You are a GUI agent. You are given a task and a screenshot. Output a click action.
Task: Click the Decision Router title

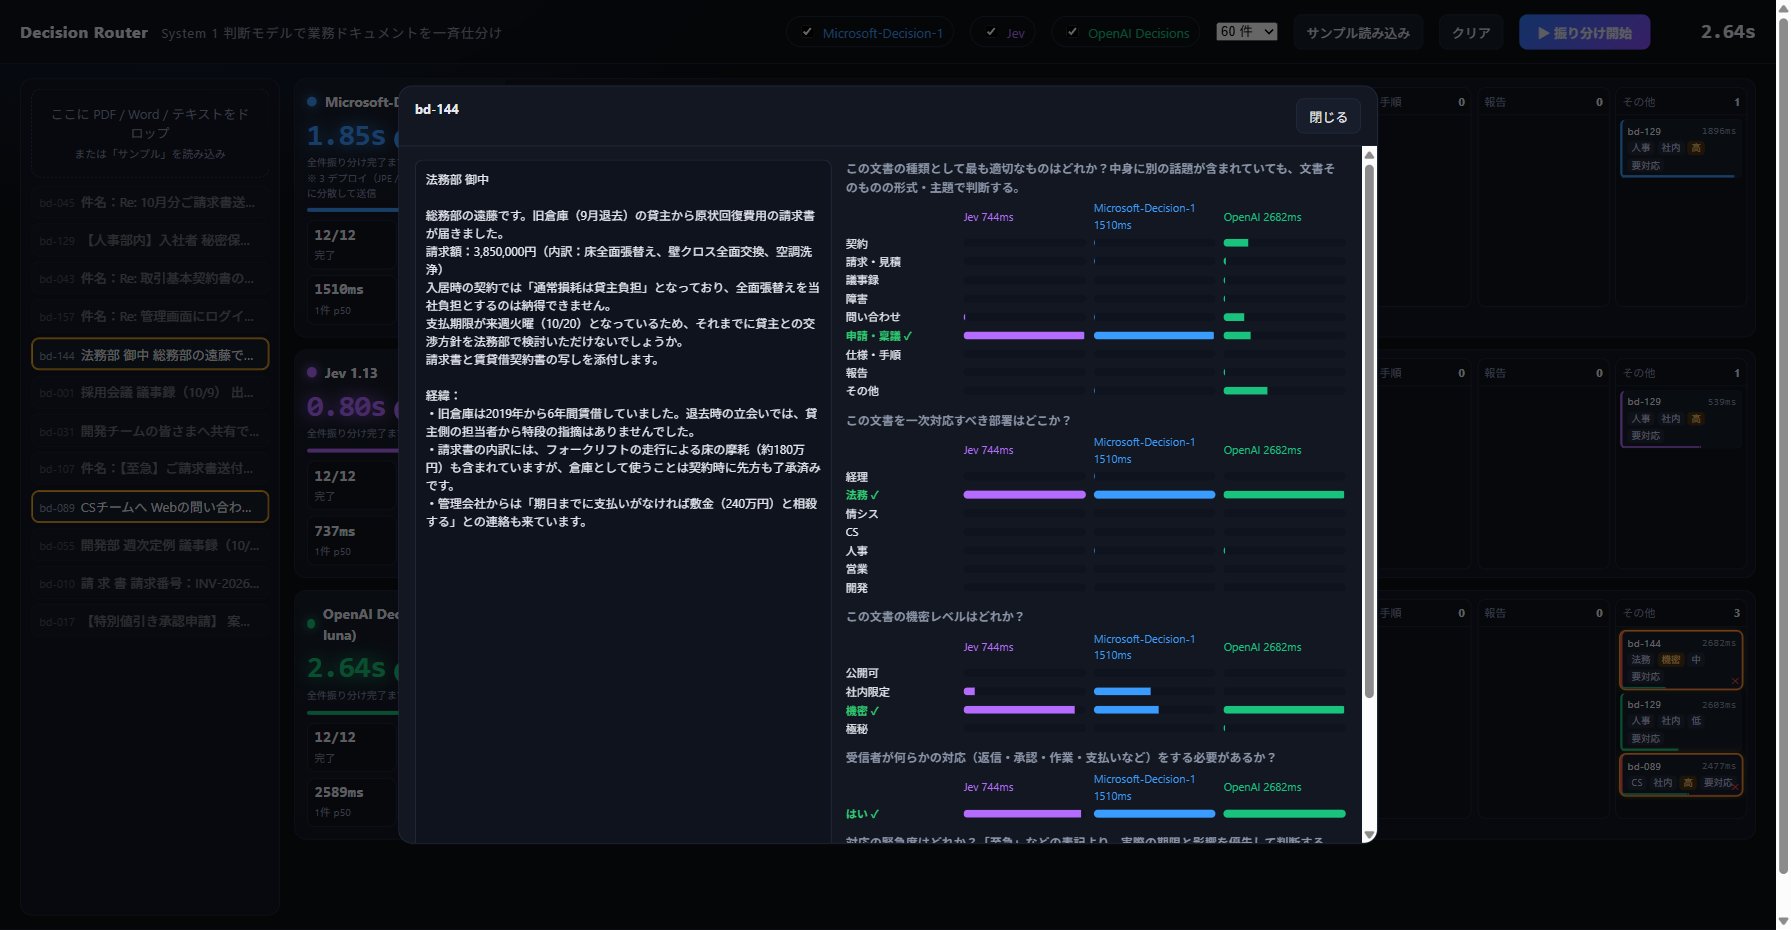84,33
